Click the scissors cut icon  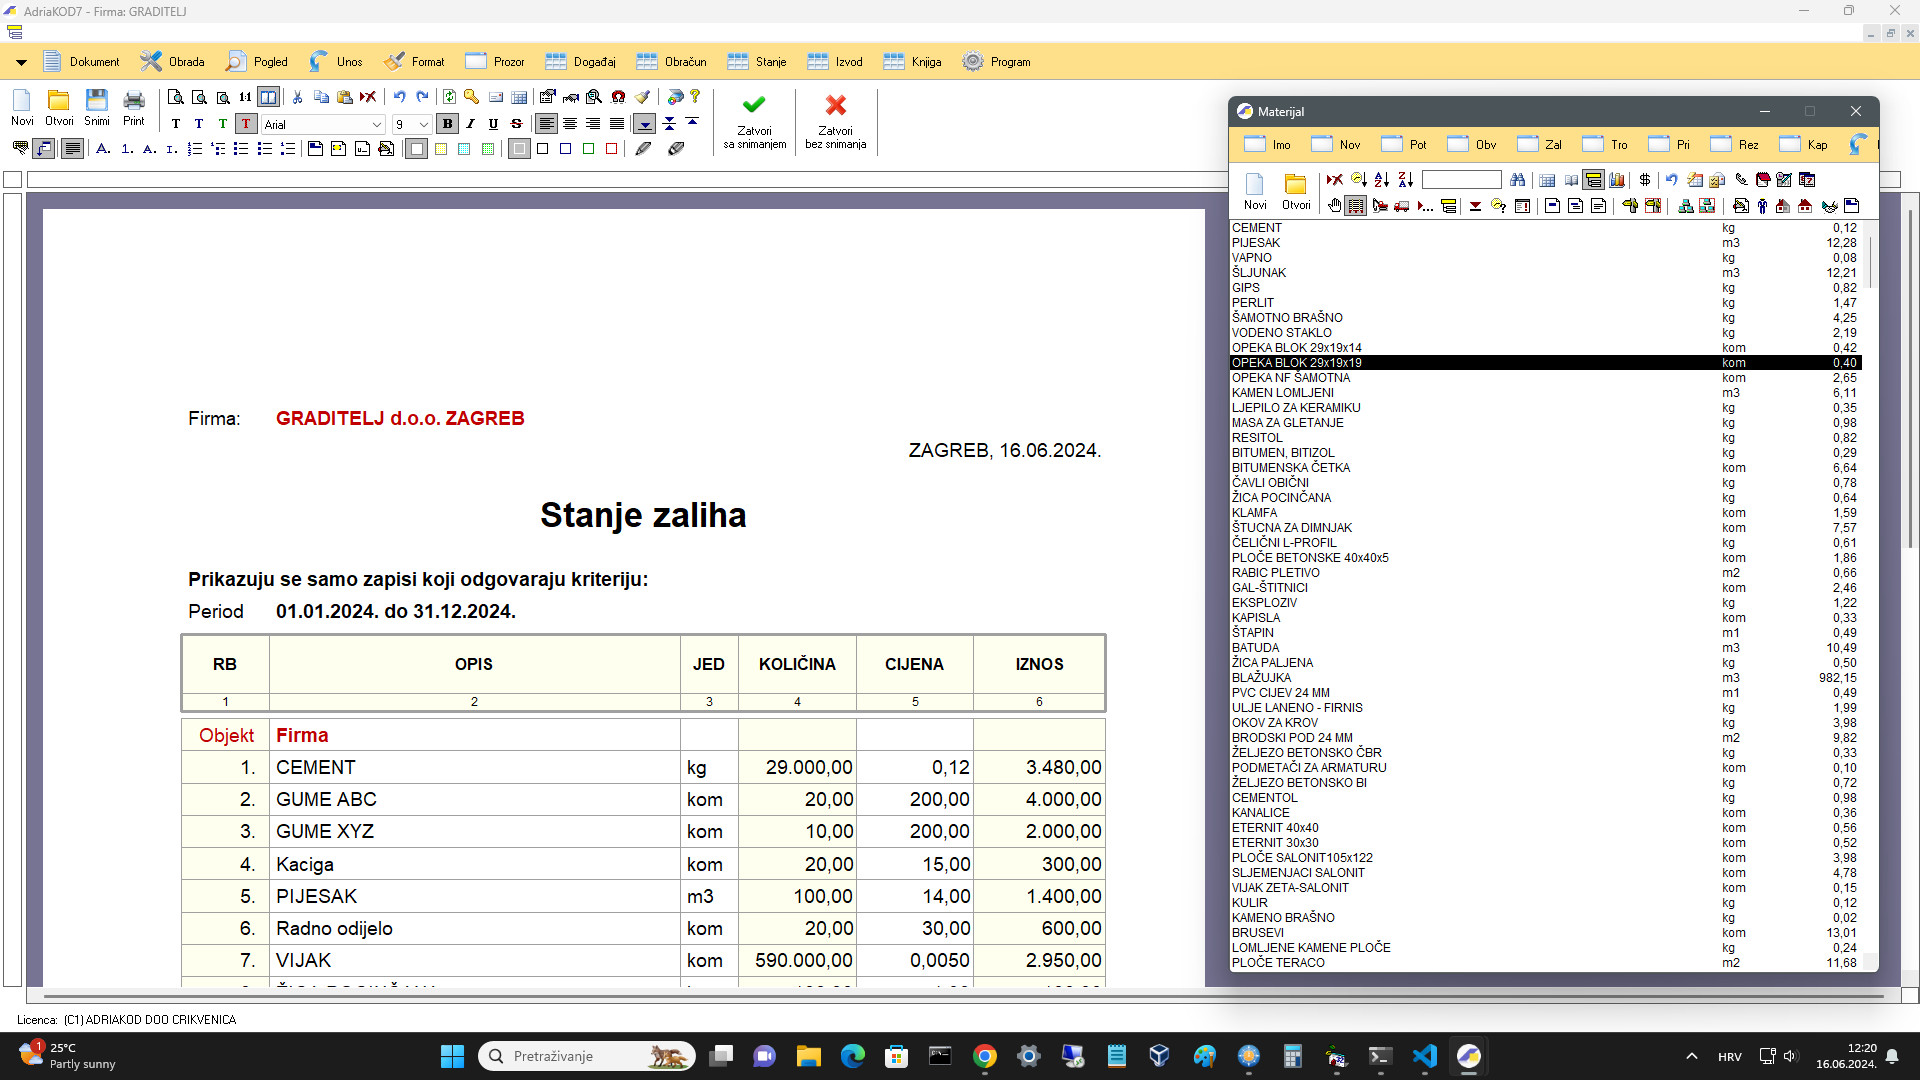click(297, 97)
